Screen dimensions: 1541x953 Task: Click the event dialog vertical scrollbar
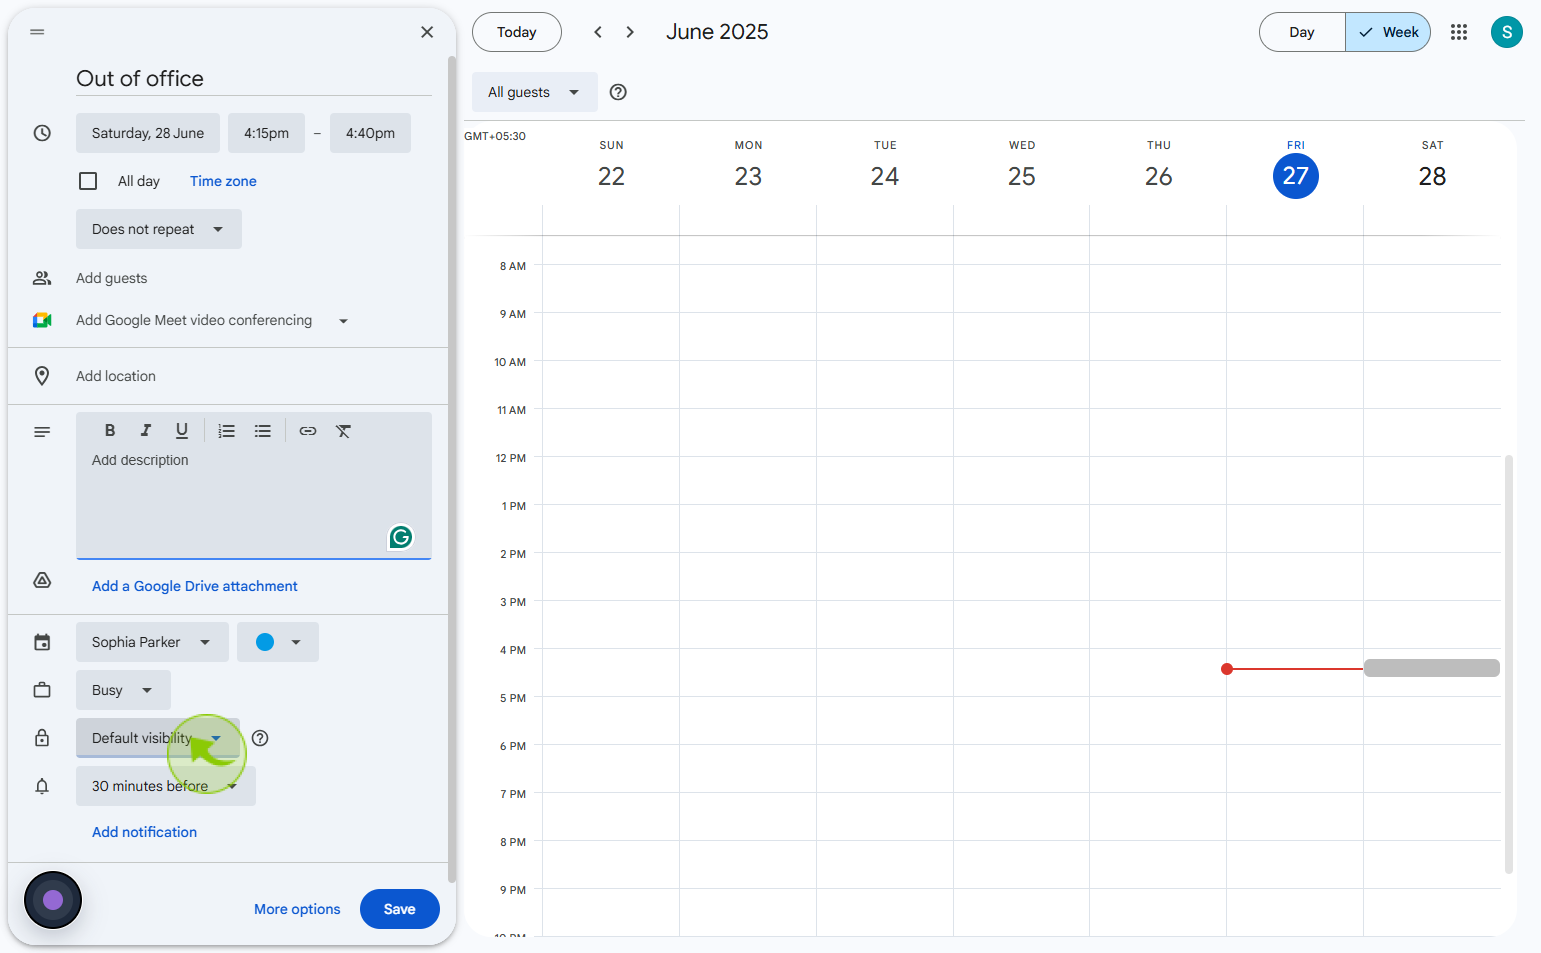click(x=452, y=470)
